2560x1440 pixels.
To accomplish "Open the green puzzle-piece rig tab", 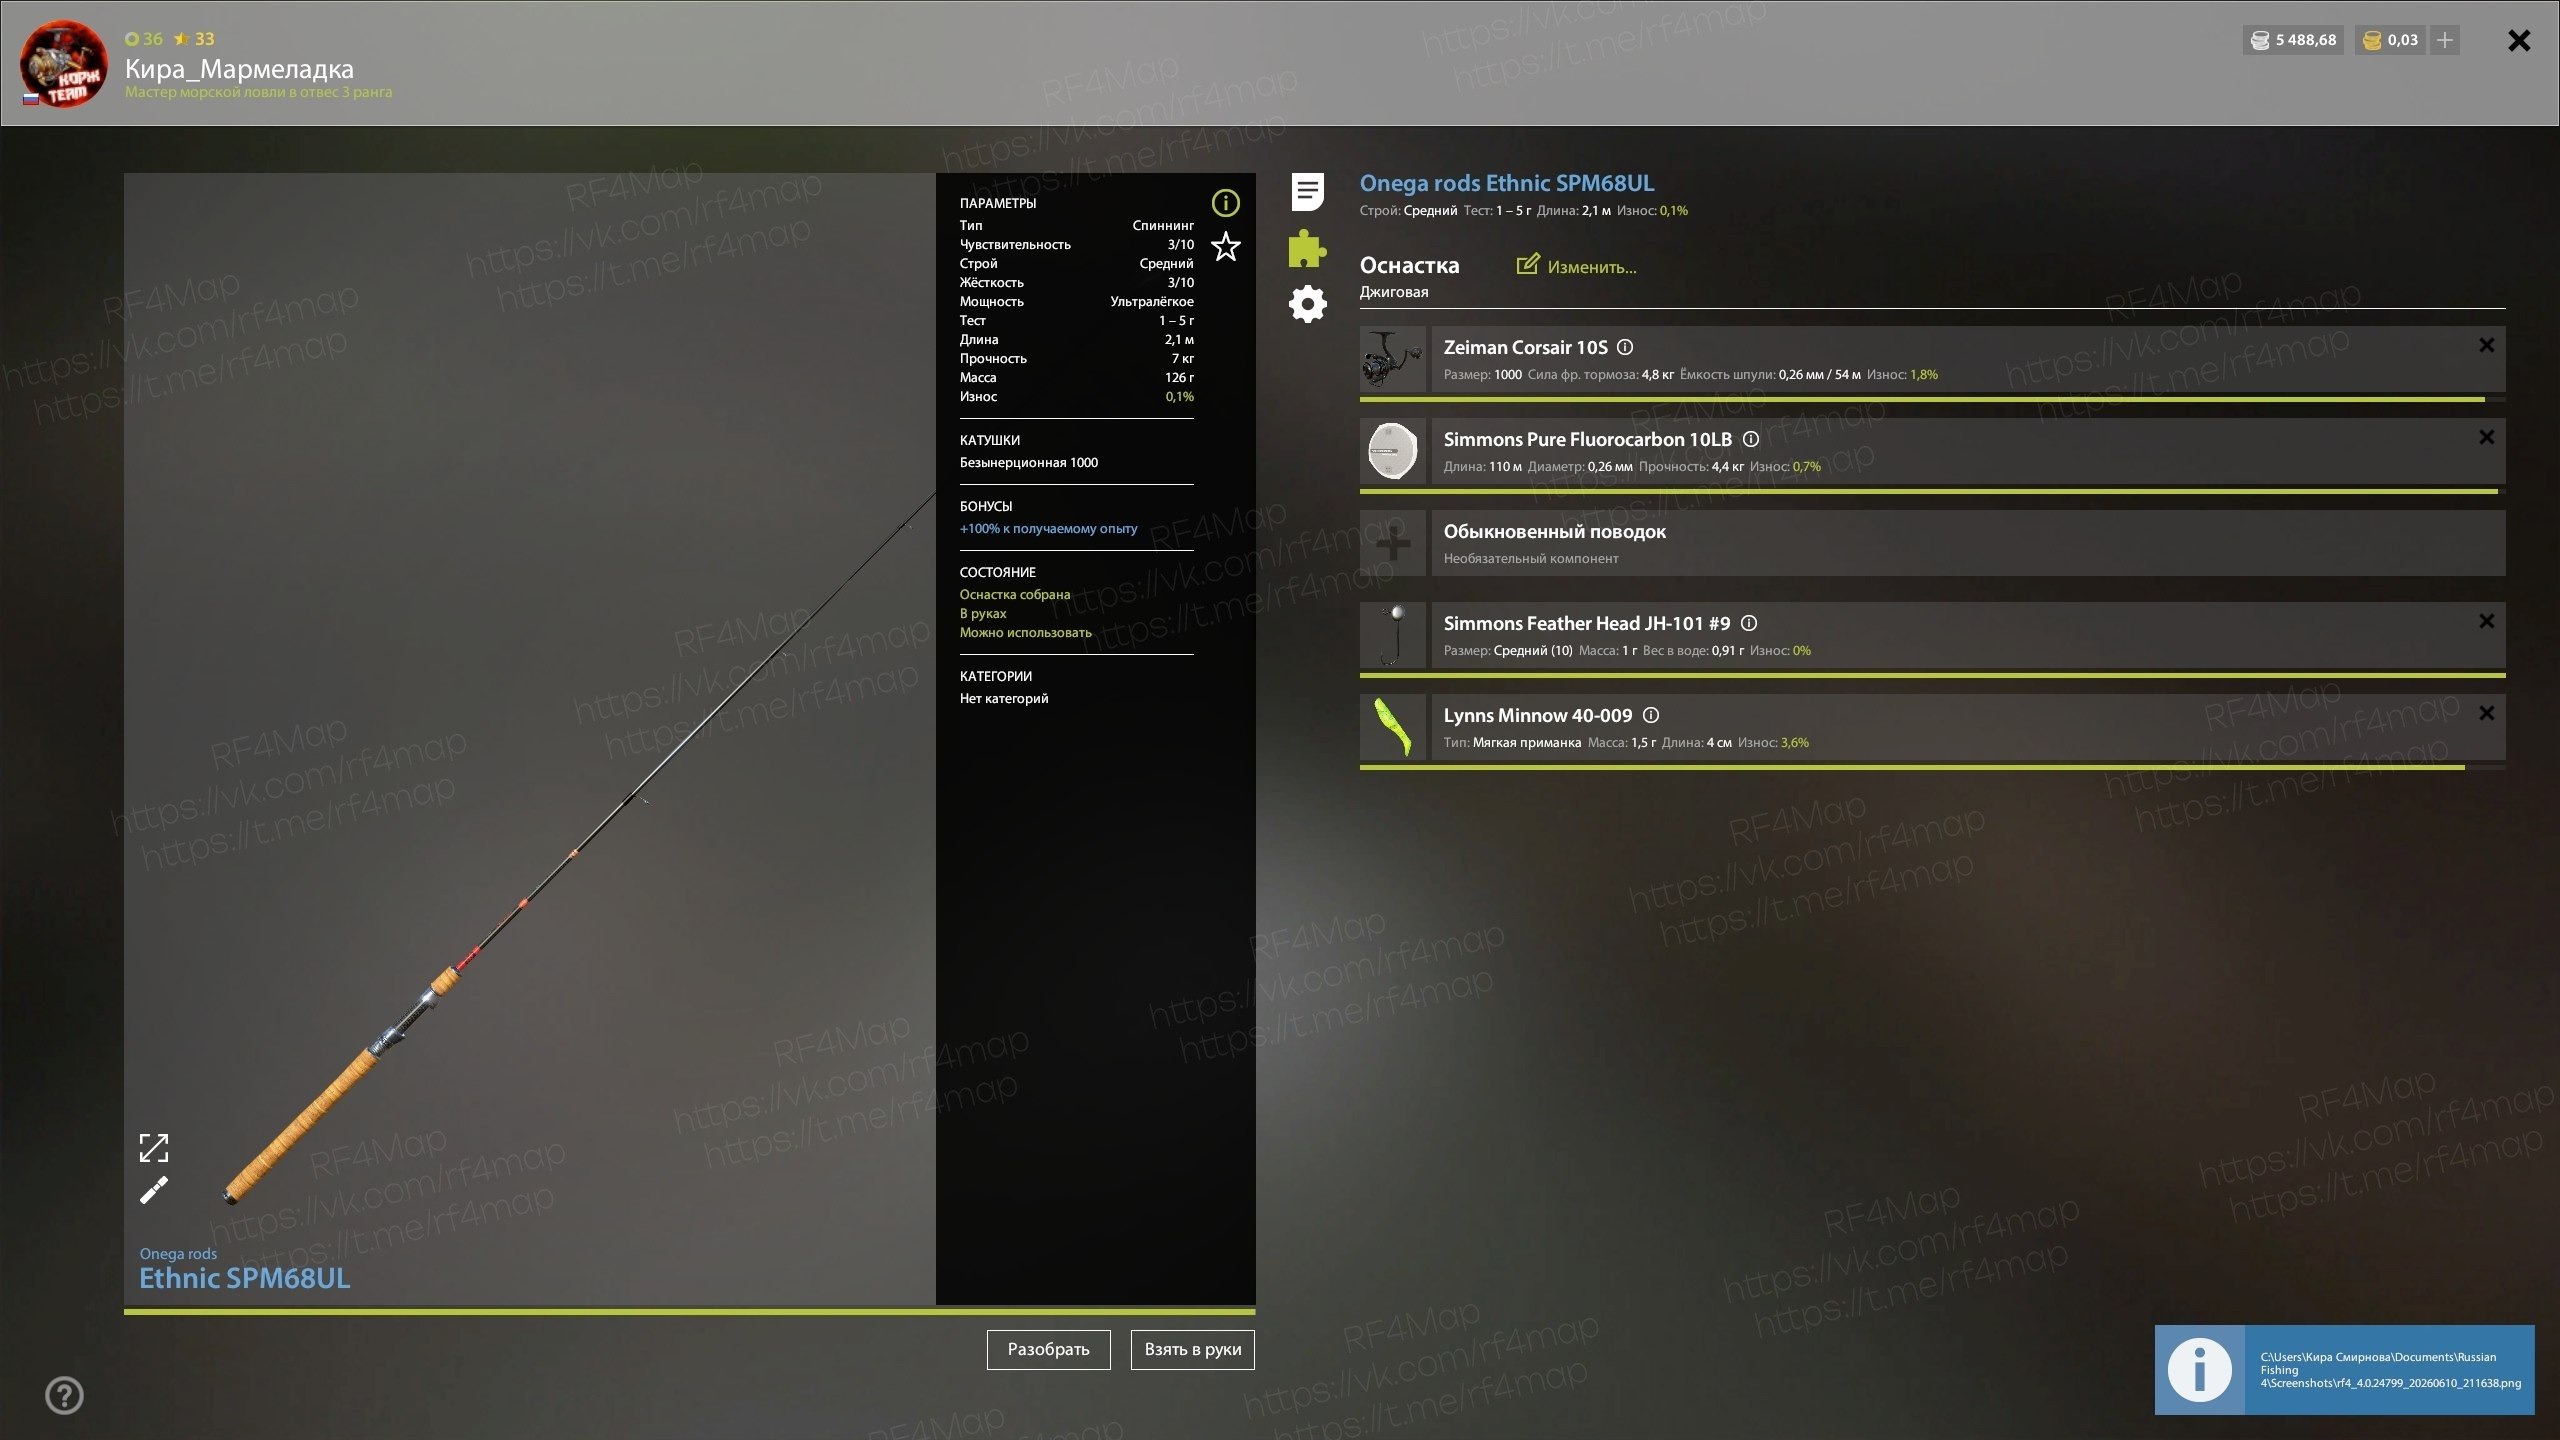I will (x=1307, y=248).
